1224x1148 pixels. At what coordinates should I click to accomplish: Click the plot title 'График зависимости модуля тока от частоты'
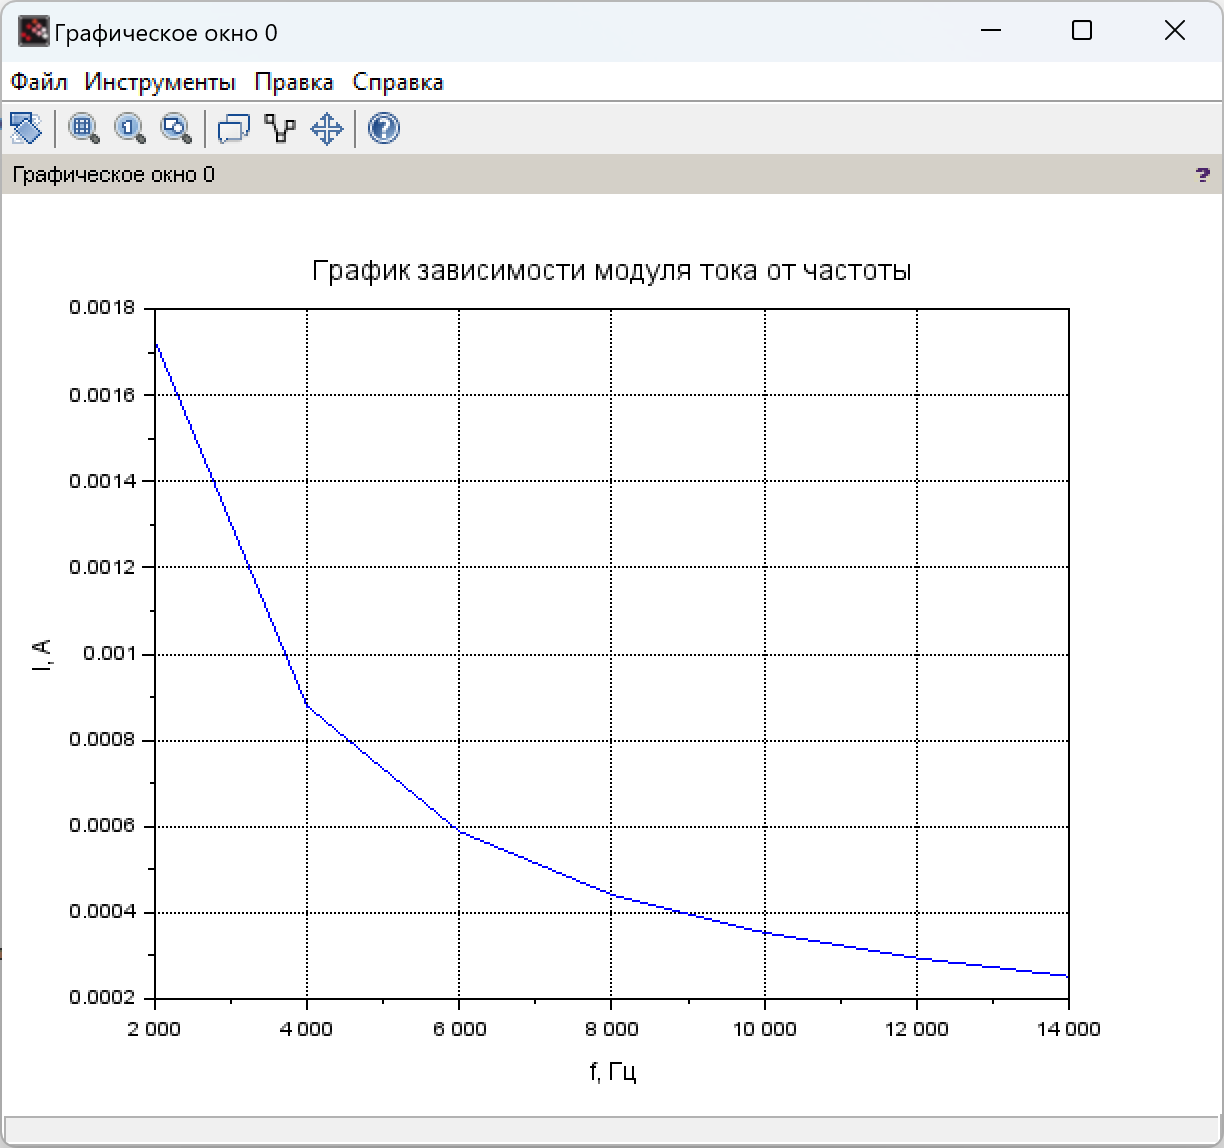[x=612, y=271]
